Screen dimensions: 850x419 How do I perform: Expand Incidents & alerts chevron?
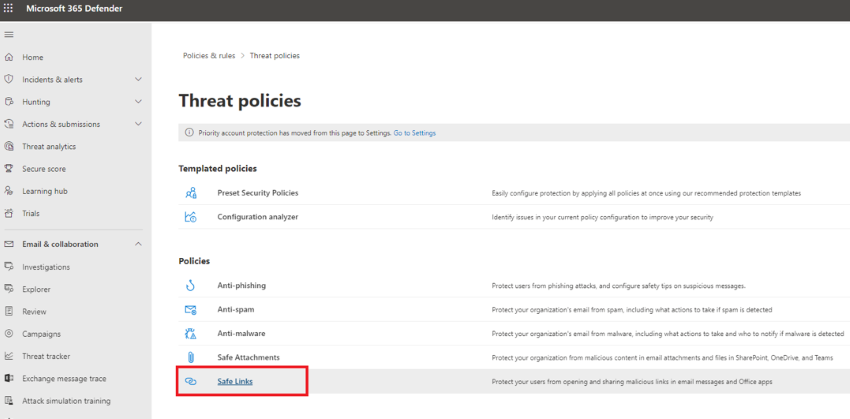[x=138, y=79]
